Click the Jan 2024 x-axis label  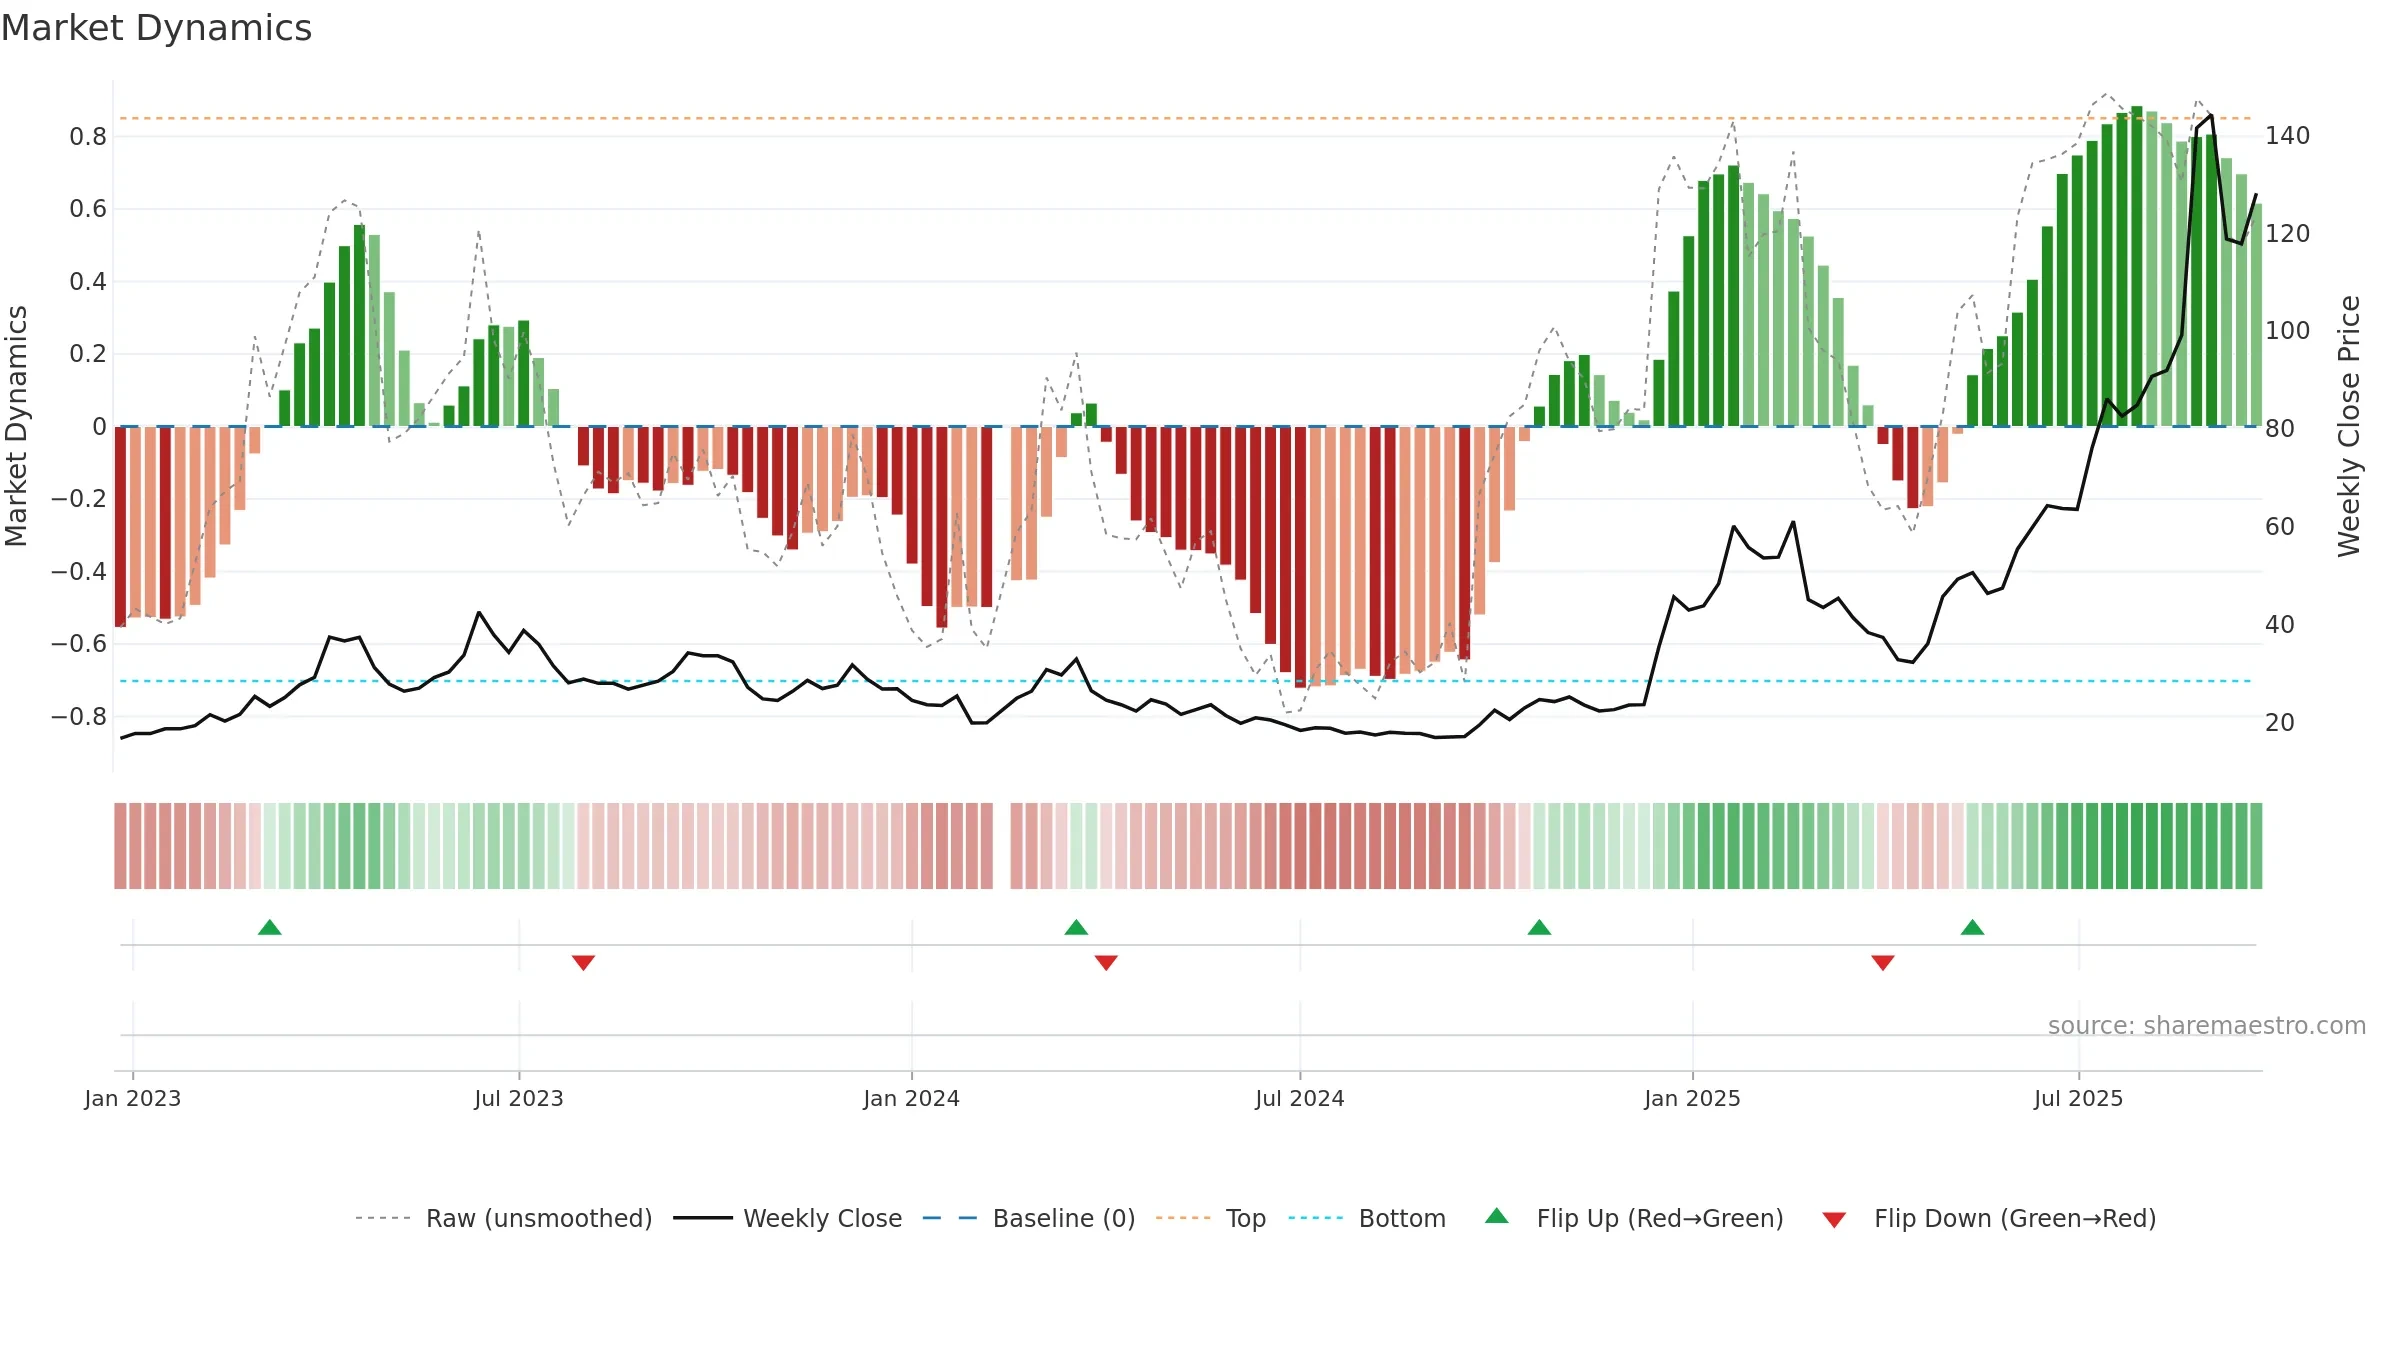point(912,1098)
